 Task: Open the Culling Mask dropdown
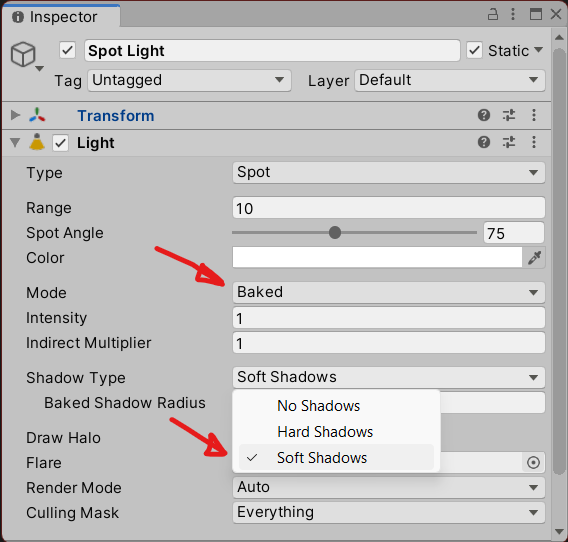pyautogui.click(x=389, y=513)
